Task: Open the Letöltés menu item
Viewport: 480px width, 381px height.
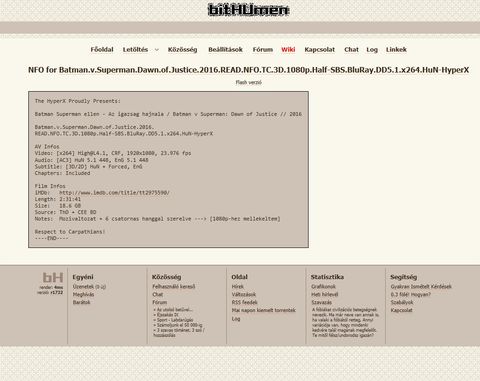Action: tap(135, 49)
